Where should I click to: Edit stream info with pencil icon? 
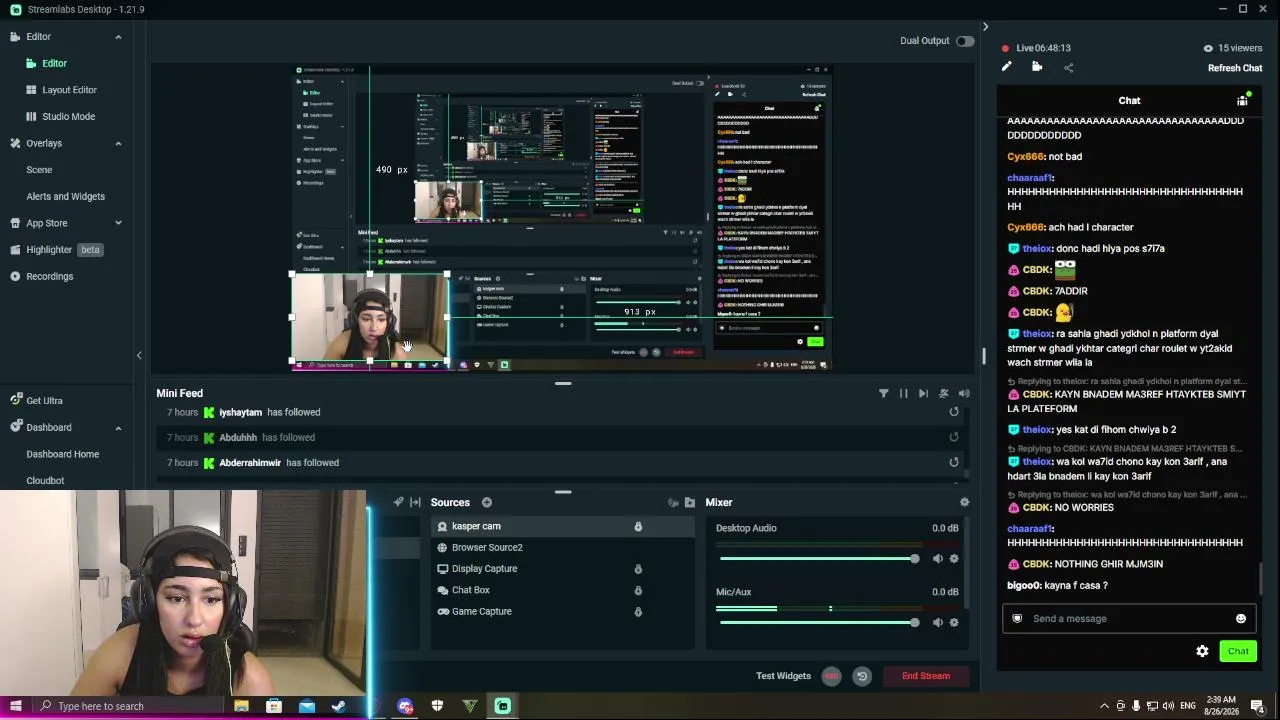coord(1006,67)
